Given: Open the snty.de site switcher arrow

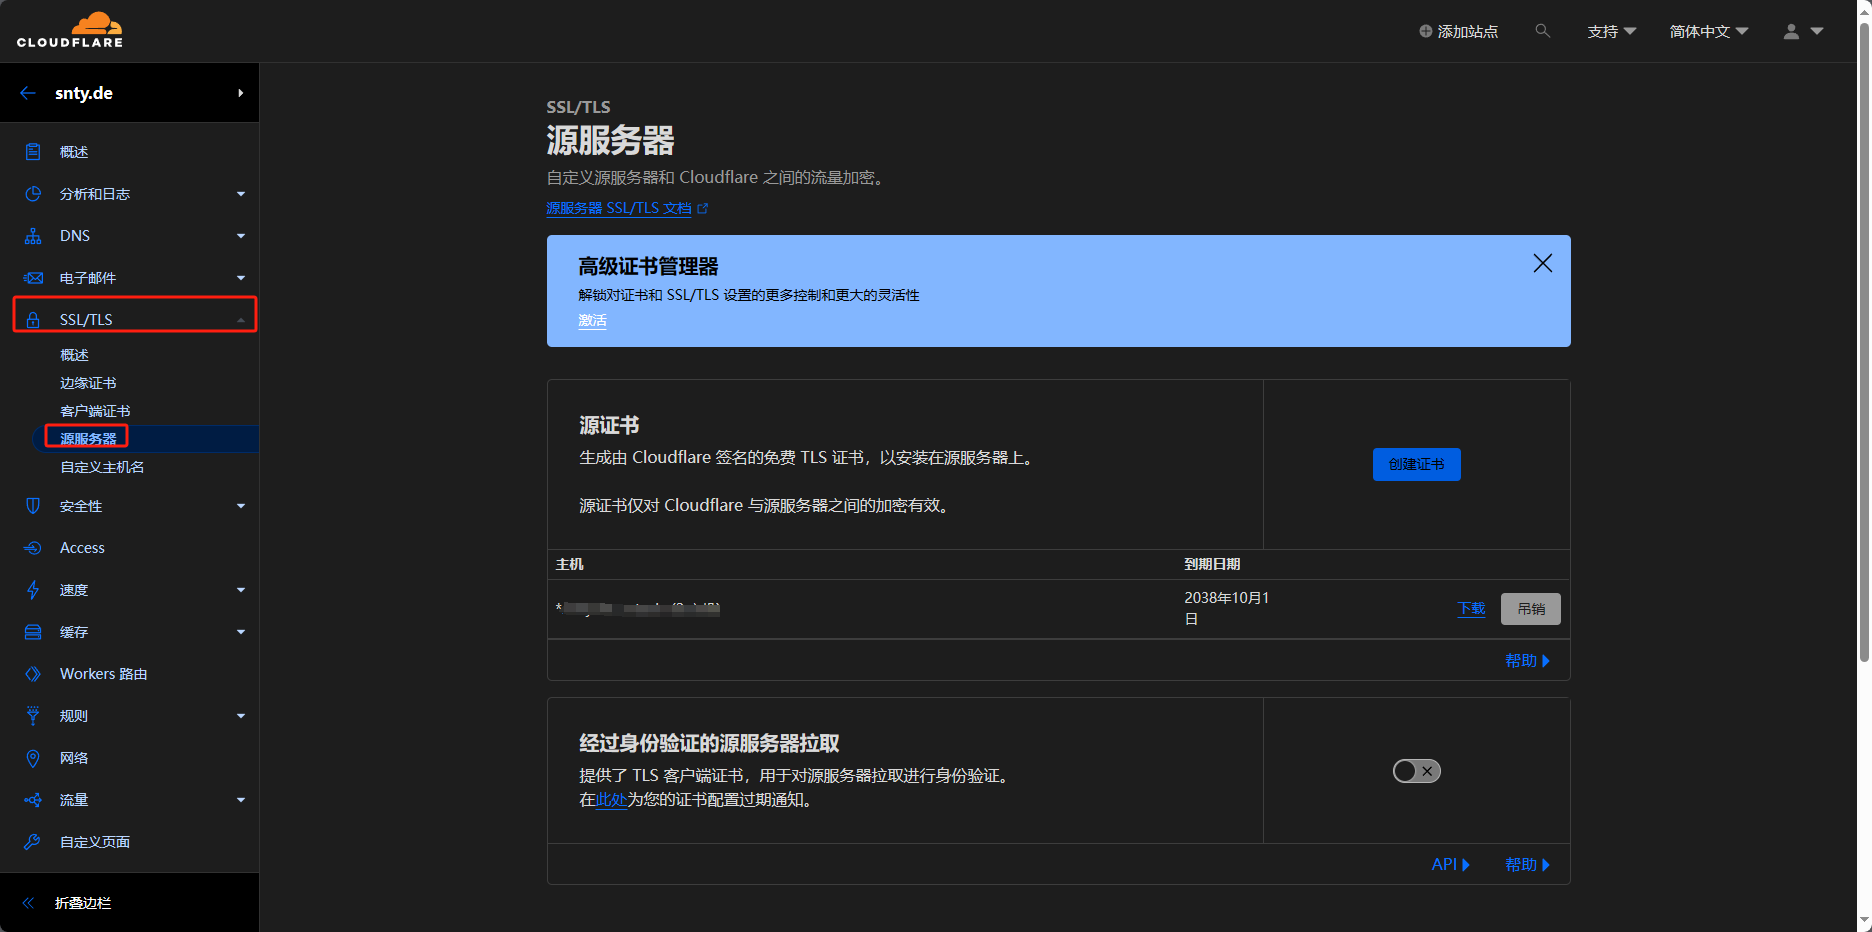Looking at the screenshot, I should [x=241, y=93].
